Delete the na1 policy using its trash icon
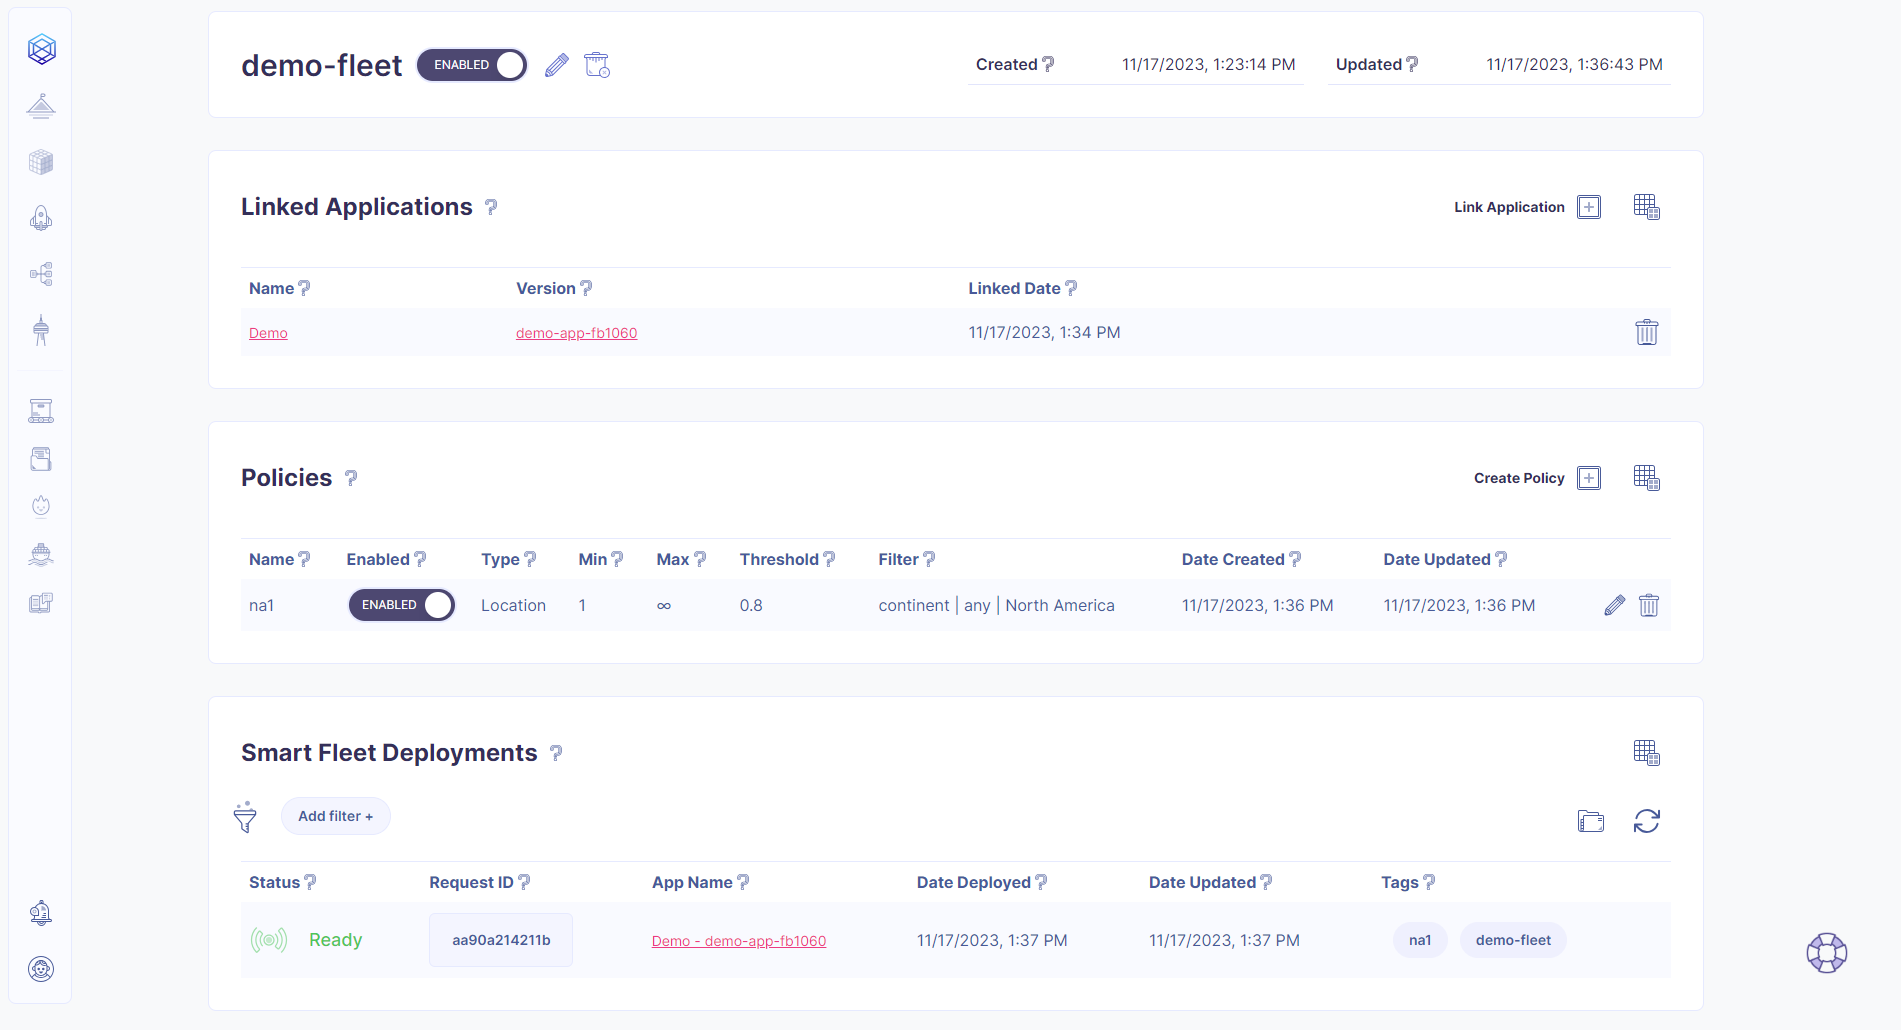This screenshot has width=1901, height=1030. pyautogui.click(x=1649, y=605)
